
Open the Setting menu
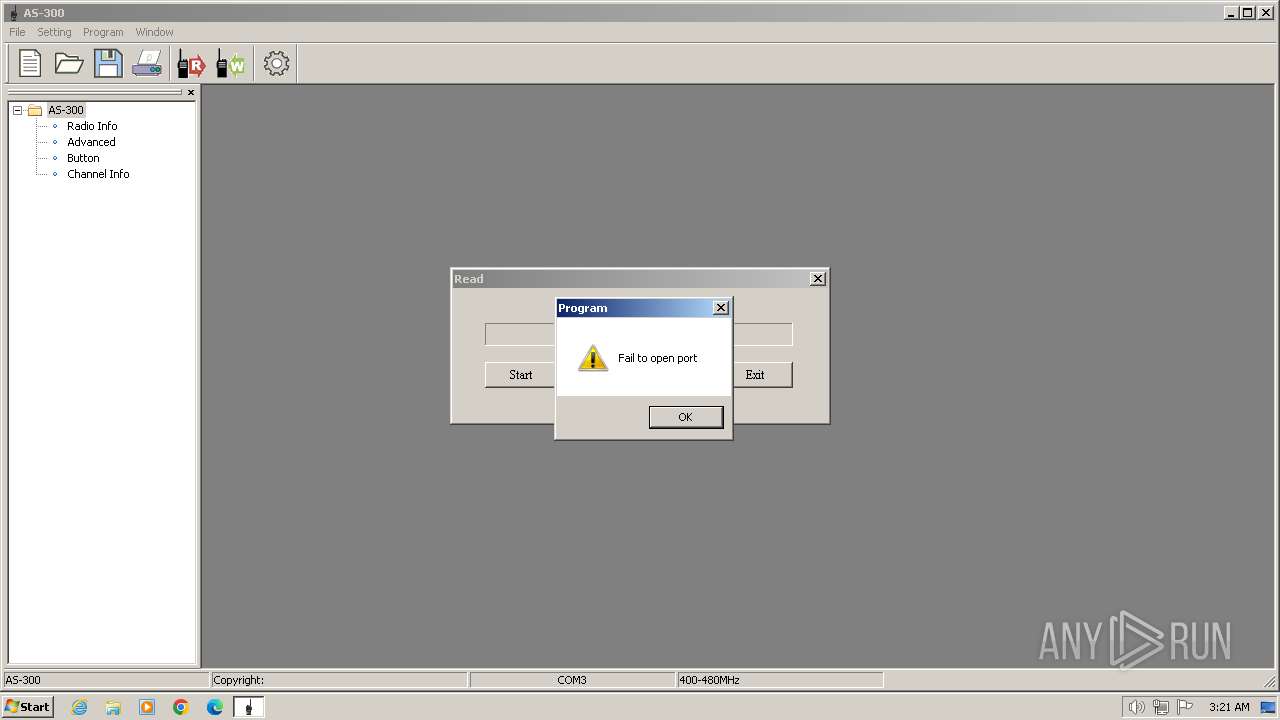(x=54, y=32)
